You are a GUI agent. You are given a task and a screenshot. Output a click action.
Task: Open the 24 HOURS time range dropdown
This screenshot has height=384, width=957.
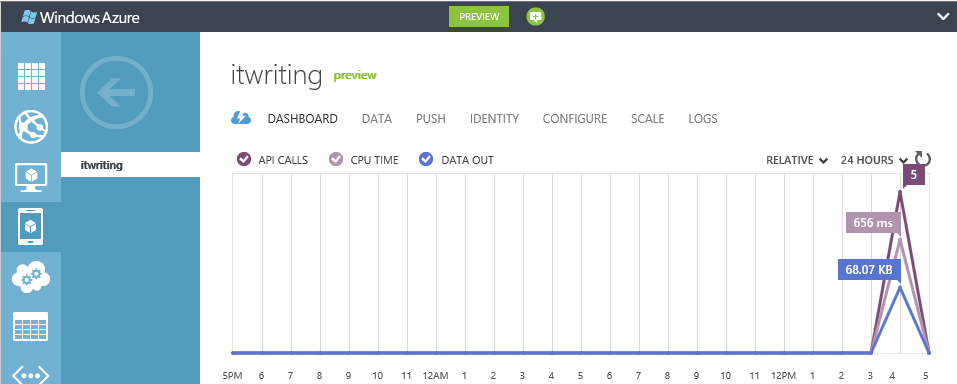[x=874, y=161]
